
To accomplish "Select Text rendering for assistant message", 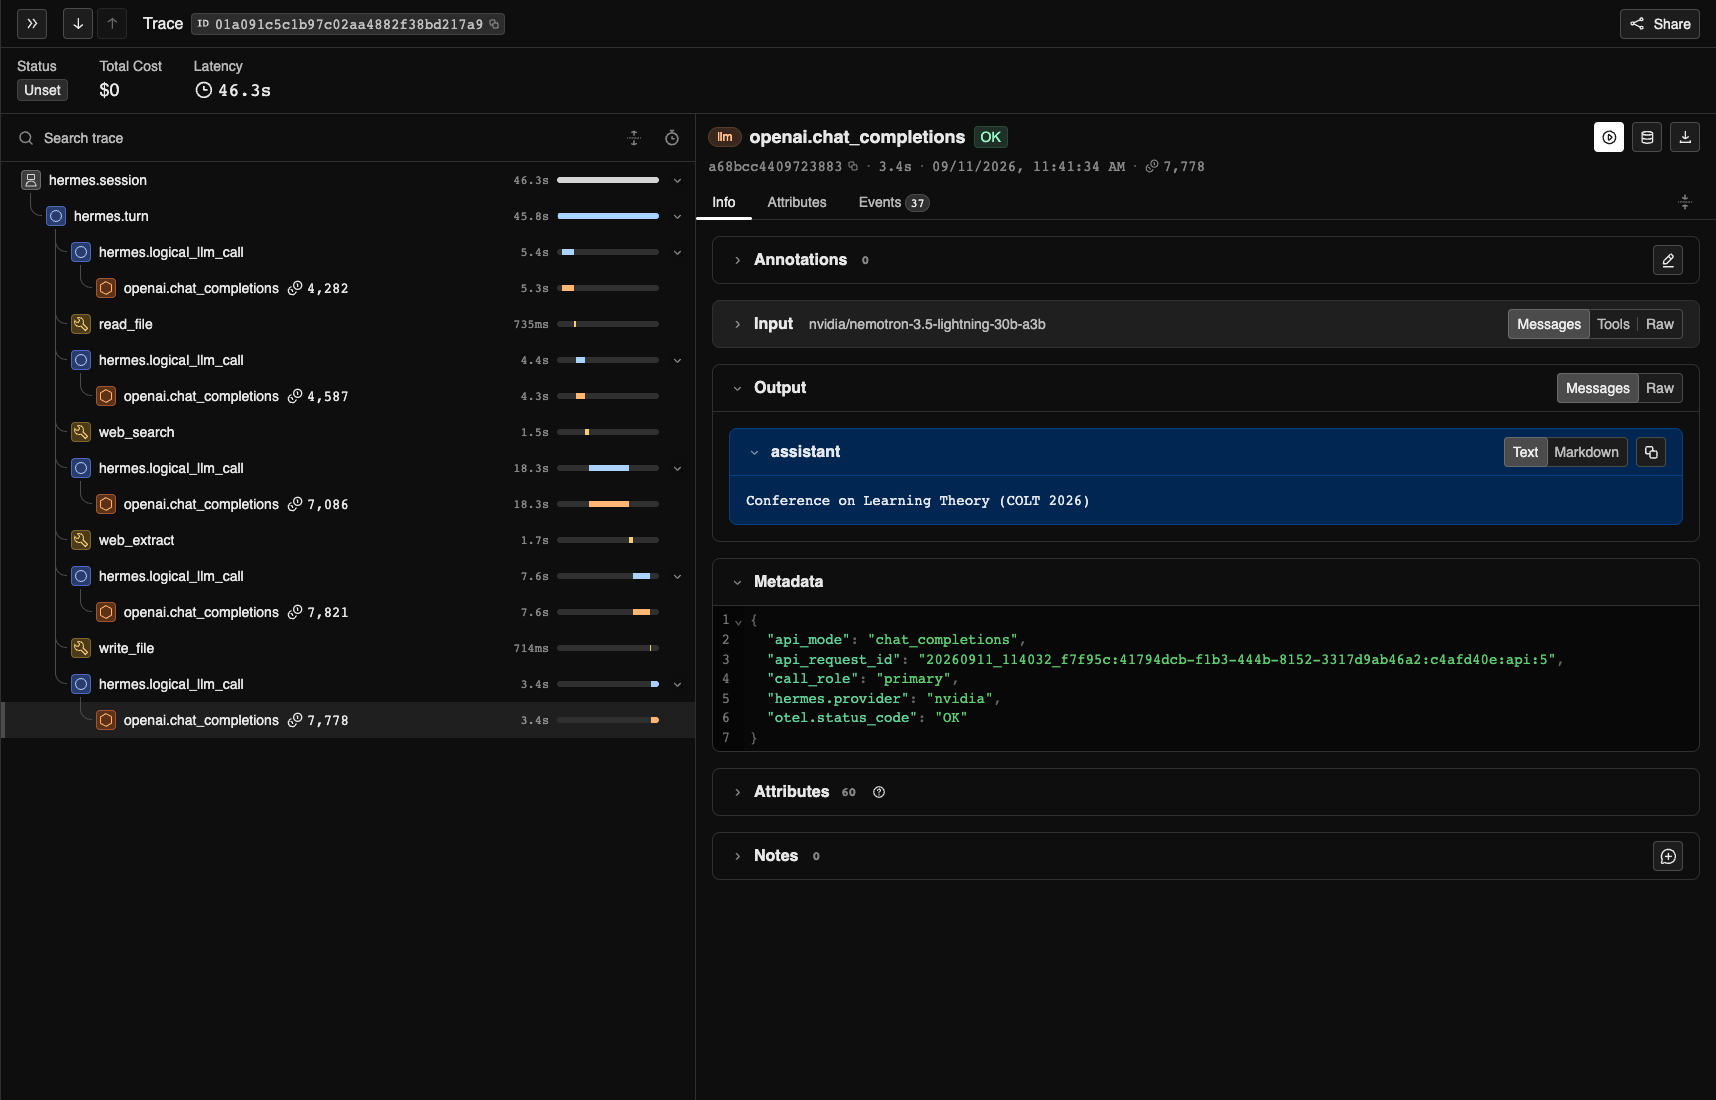I will tap(1526, 452).
